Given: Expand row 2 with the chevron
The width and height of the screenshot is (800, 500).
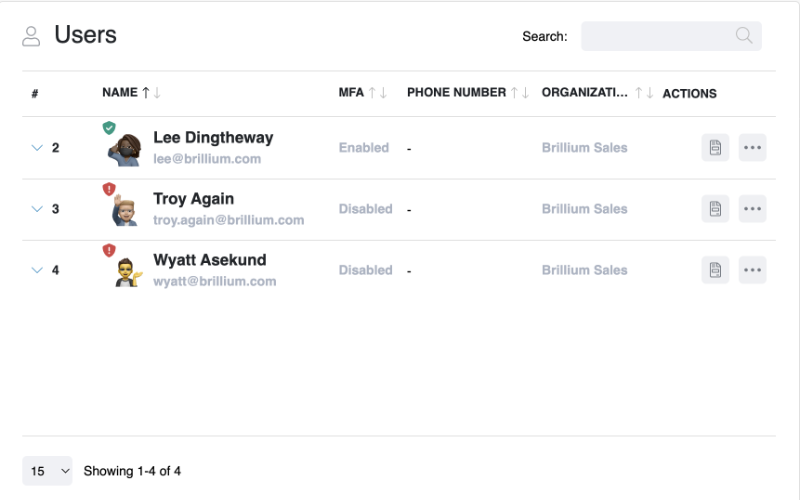Looking at the screenshot, I should 37,148.
